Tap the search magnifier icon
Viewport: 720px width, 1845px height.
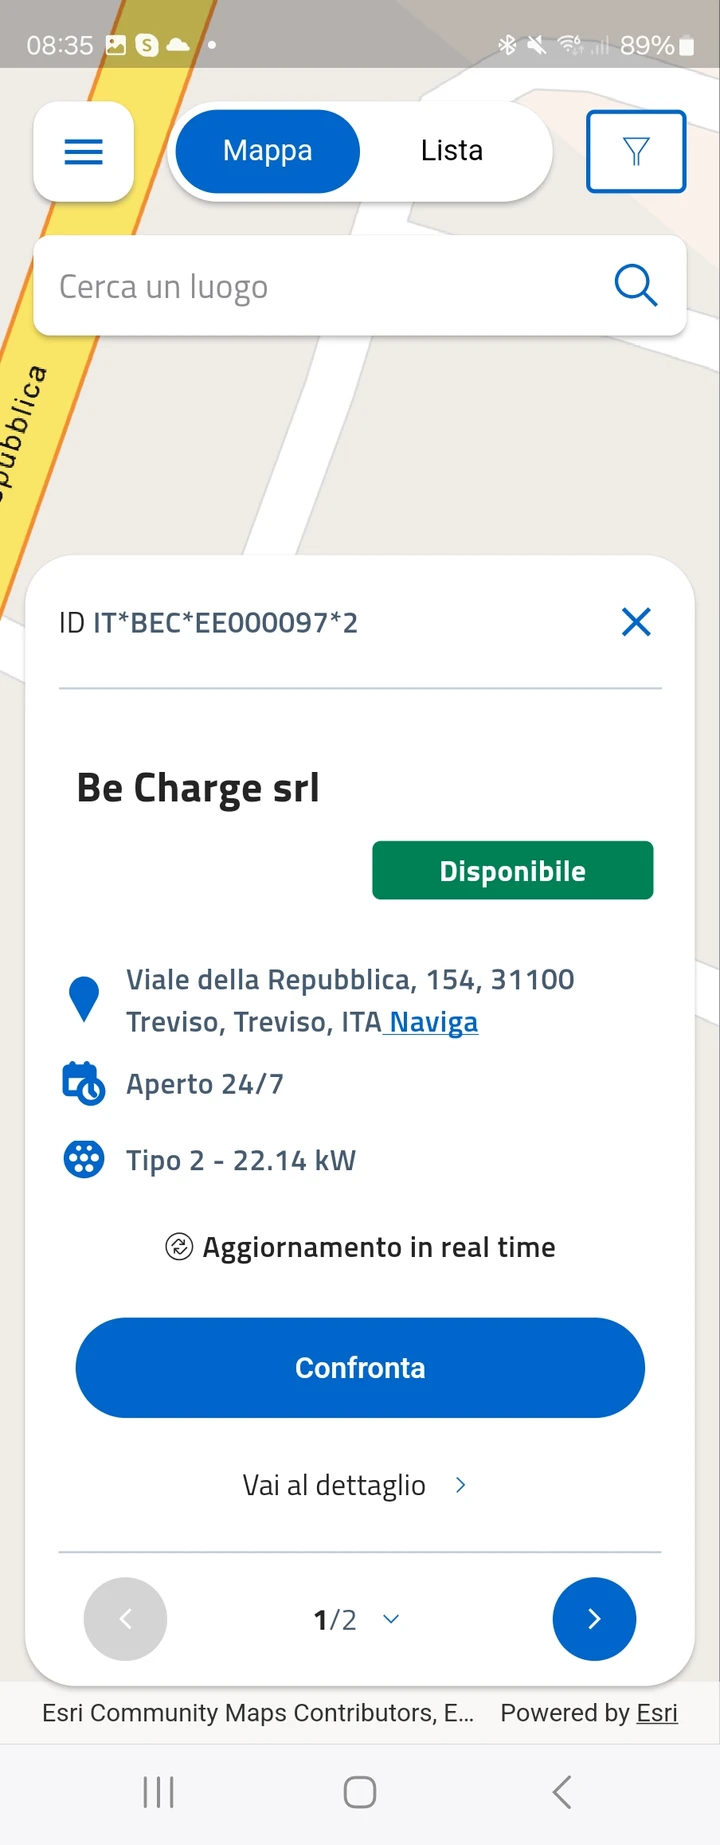pyautogui.click(x=636, y=286)
